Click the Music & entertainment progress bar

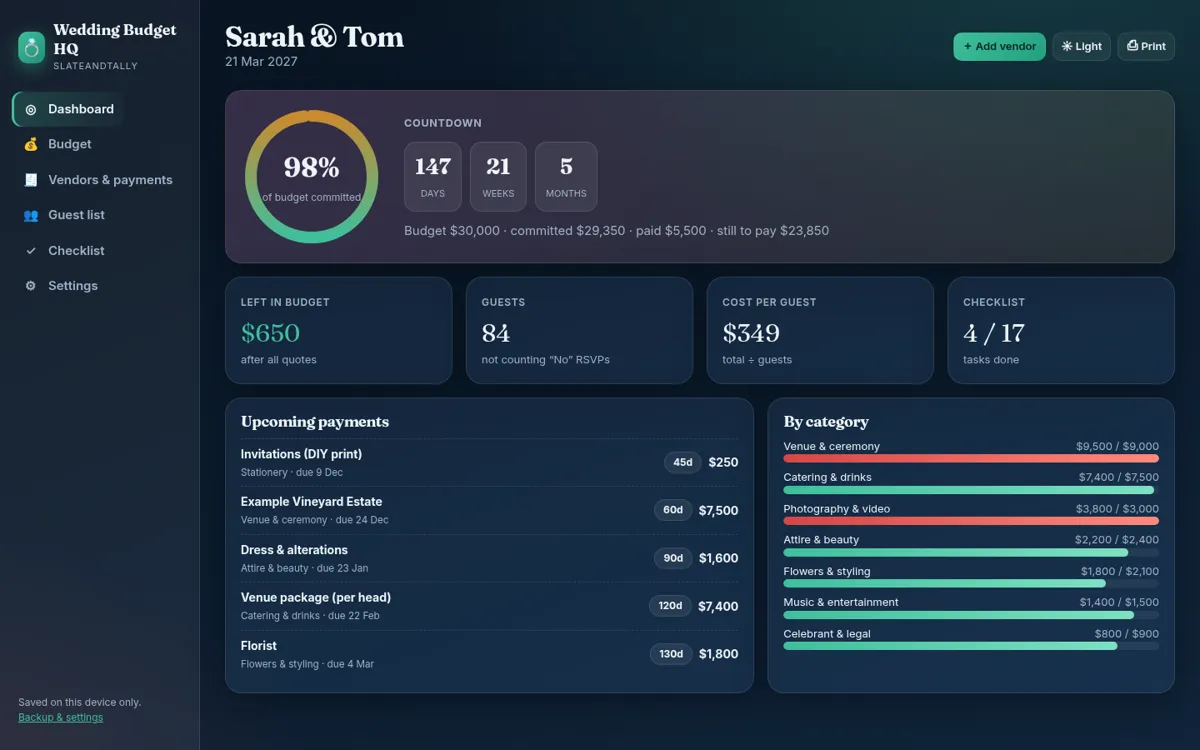coord(971,615)
